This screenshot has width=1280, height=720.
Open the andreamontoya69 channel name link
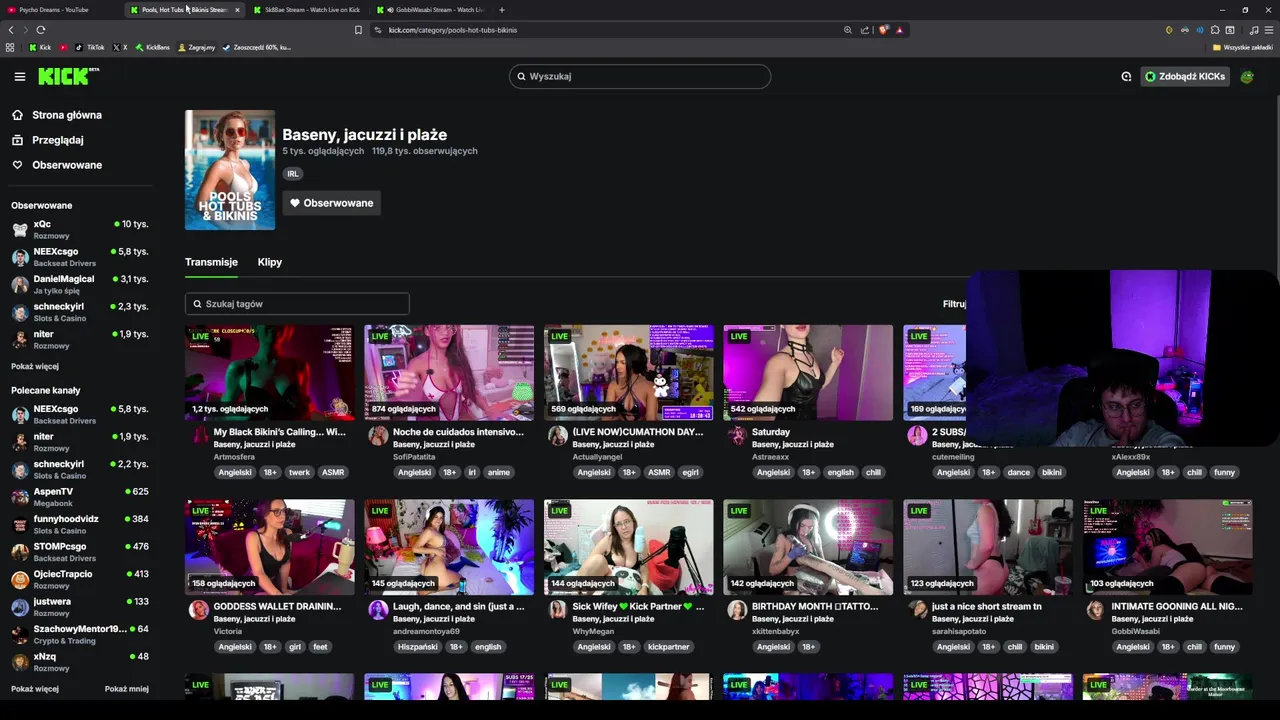click(x=426, y=632)
